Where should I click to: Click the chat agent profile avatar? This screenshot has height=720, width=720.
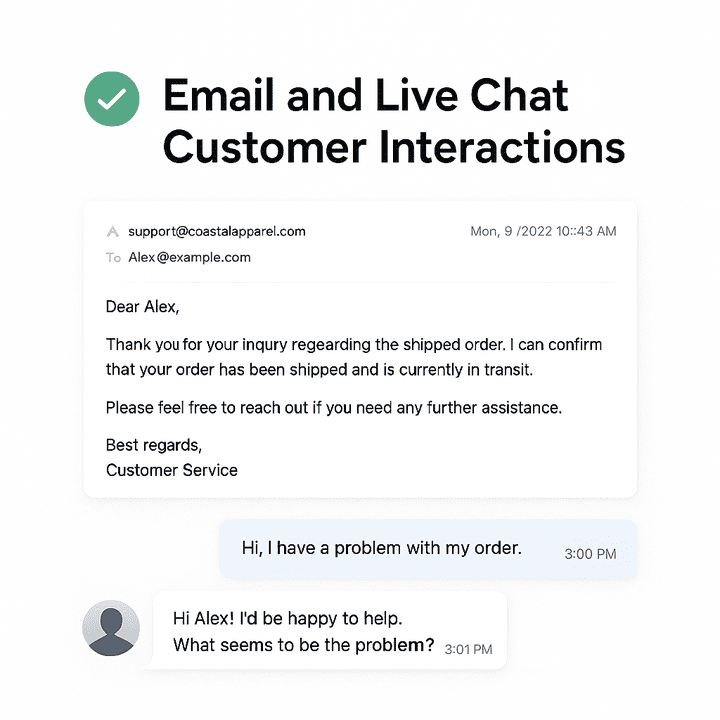pos(111,628)
